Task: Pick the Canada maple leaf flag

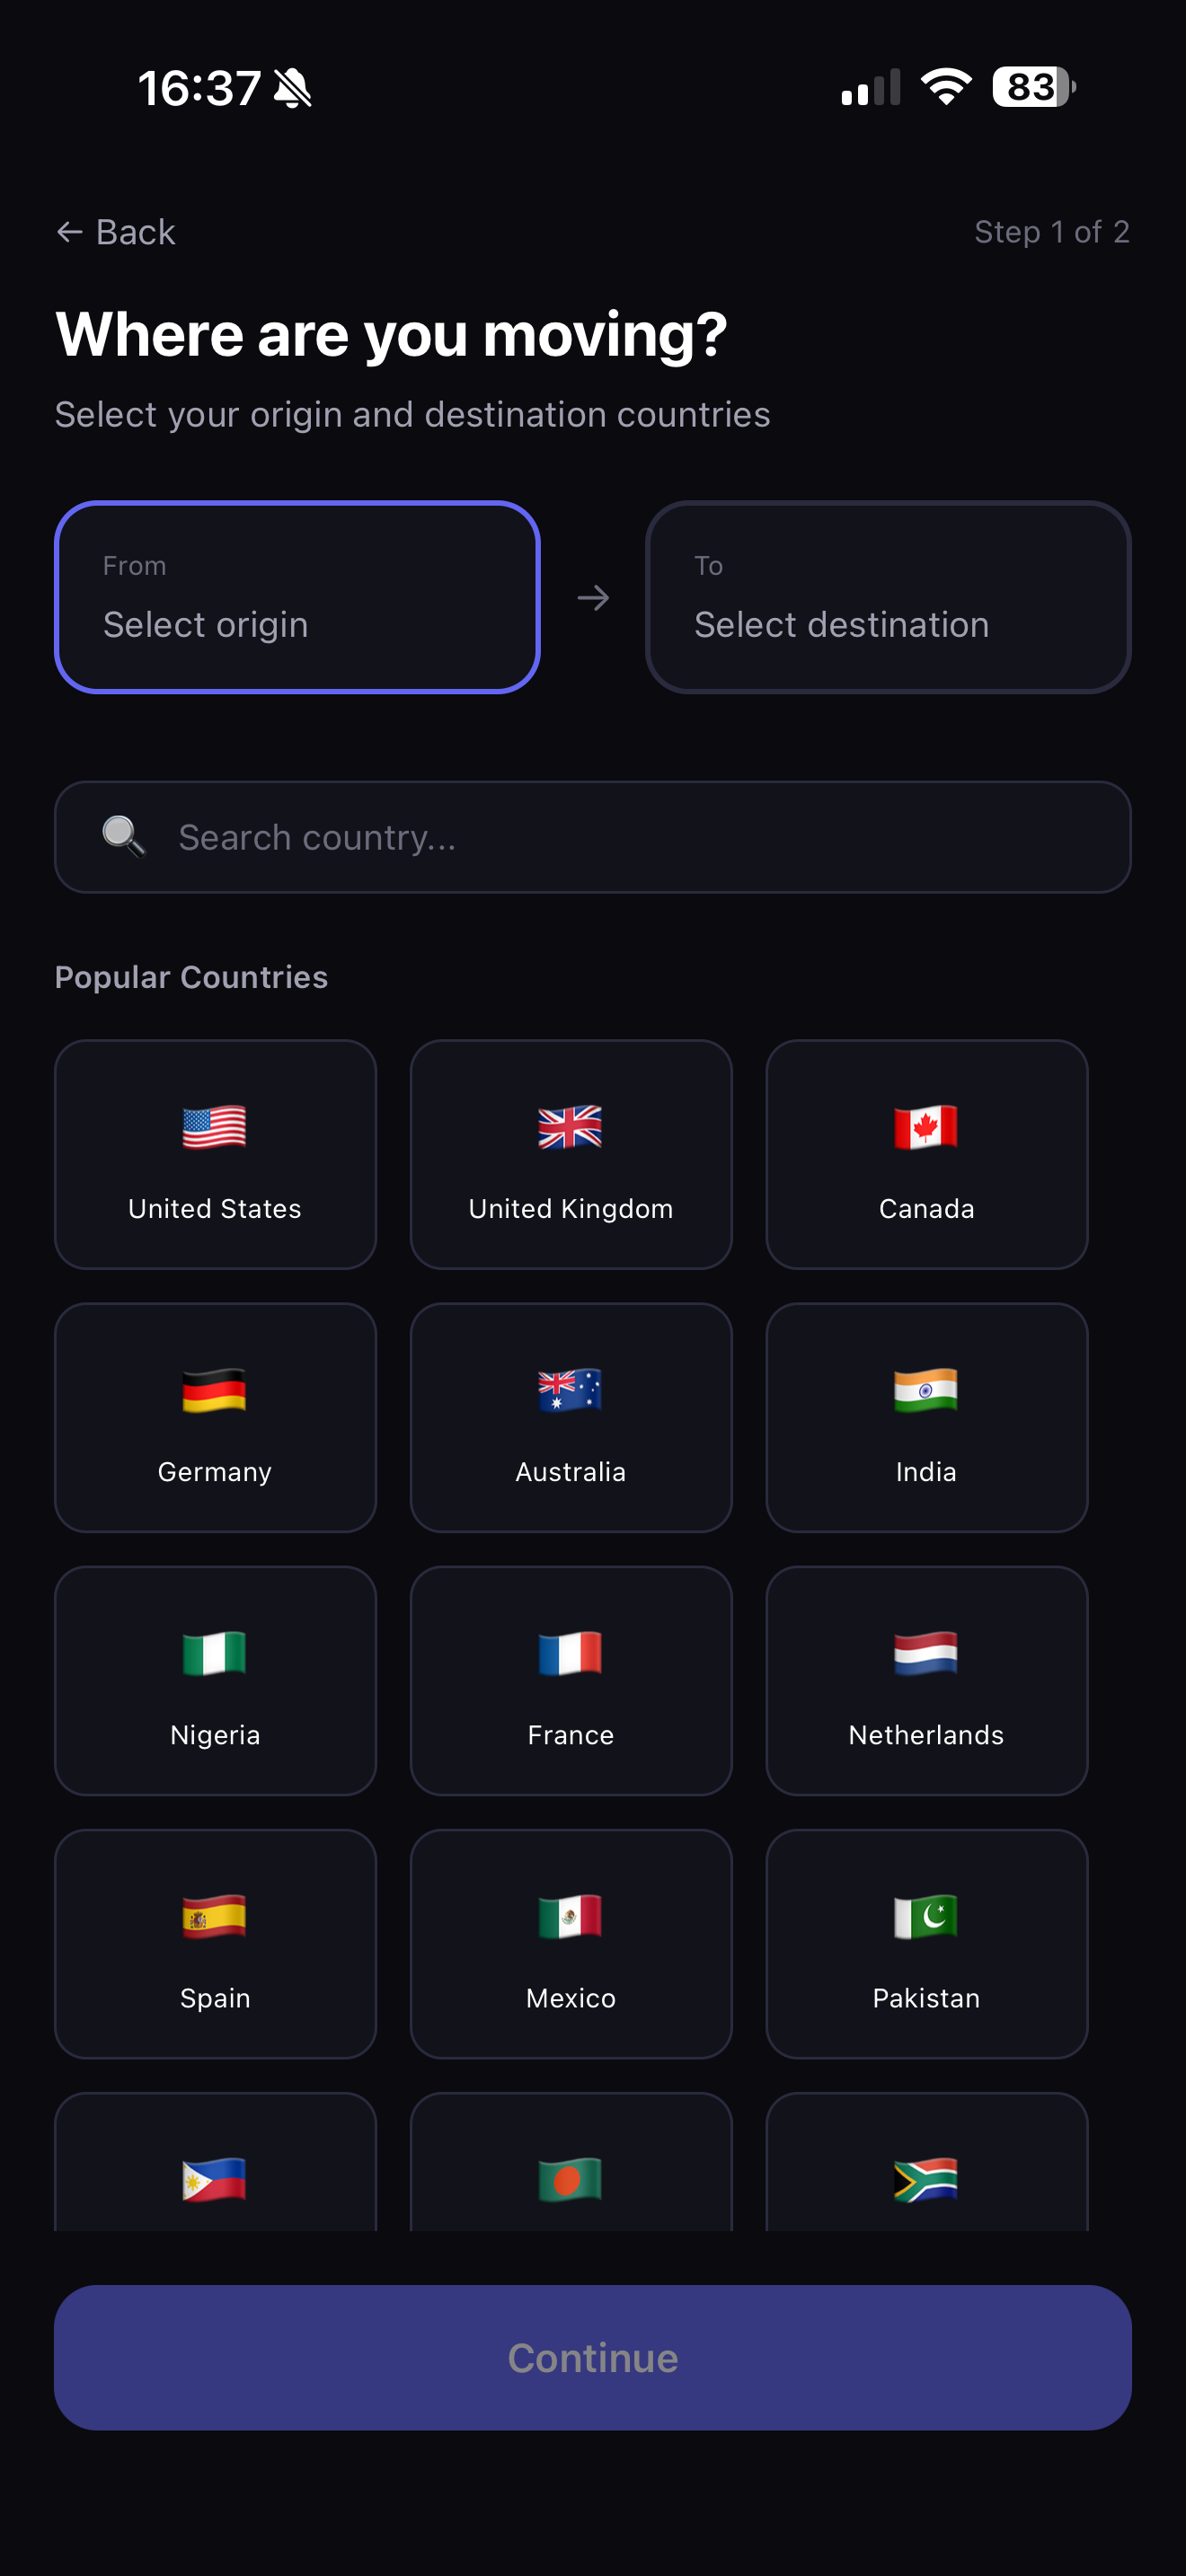Action: coord(926,1128)
